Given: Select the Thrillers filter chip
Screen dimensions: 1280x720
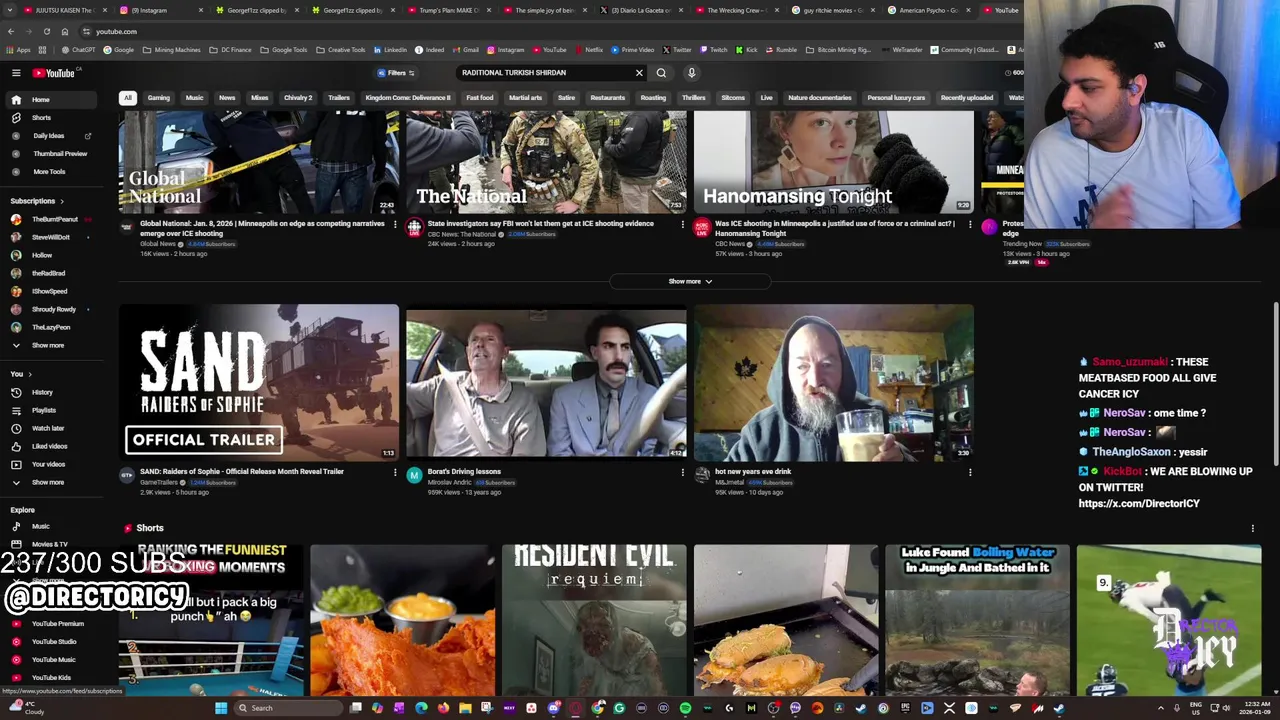Looking at the screenshot, I should click(693, 98).
